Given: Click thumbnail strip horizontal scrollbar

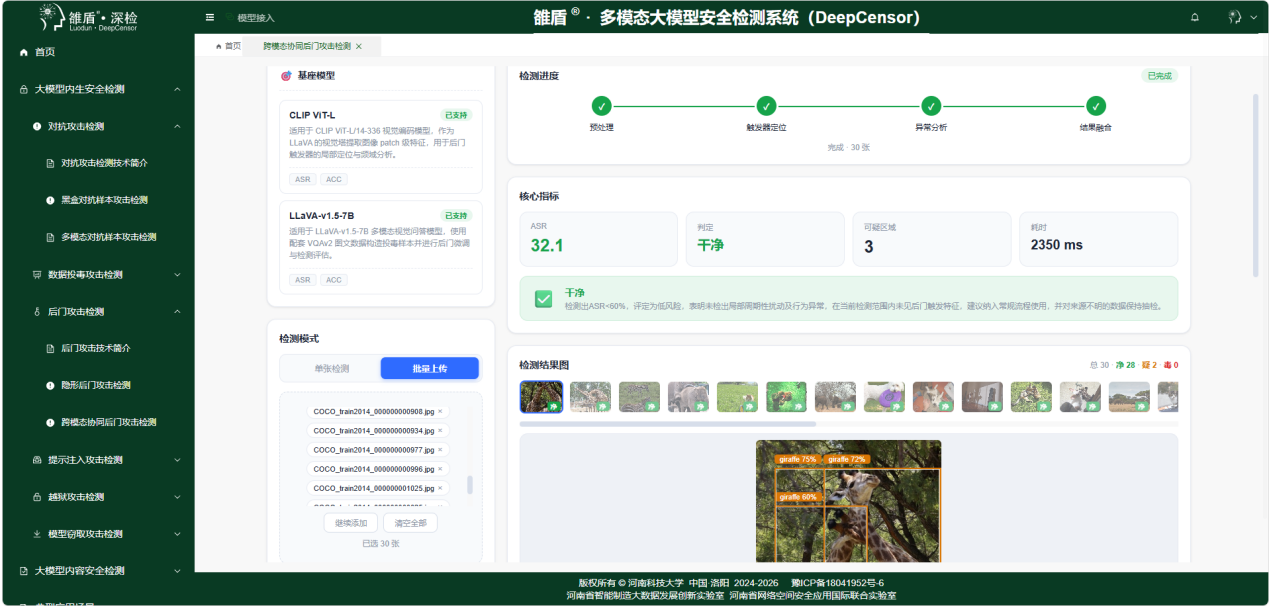Looking at the screenshot, I should point(667,424).
